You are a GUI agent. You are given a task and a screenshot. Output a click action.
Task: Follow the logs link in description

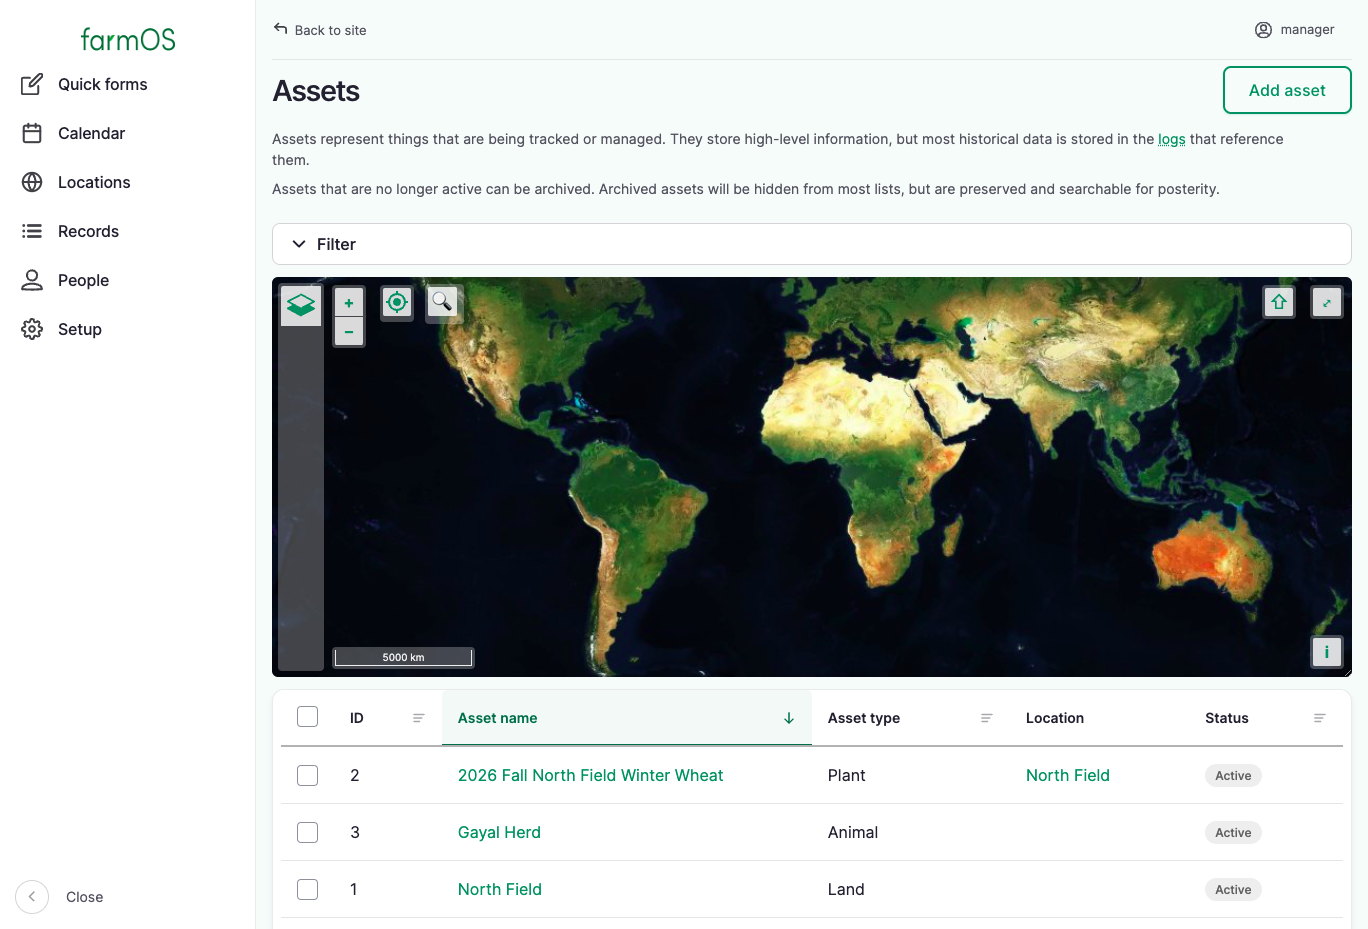point(1172,139)
